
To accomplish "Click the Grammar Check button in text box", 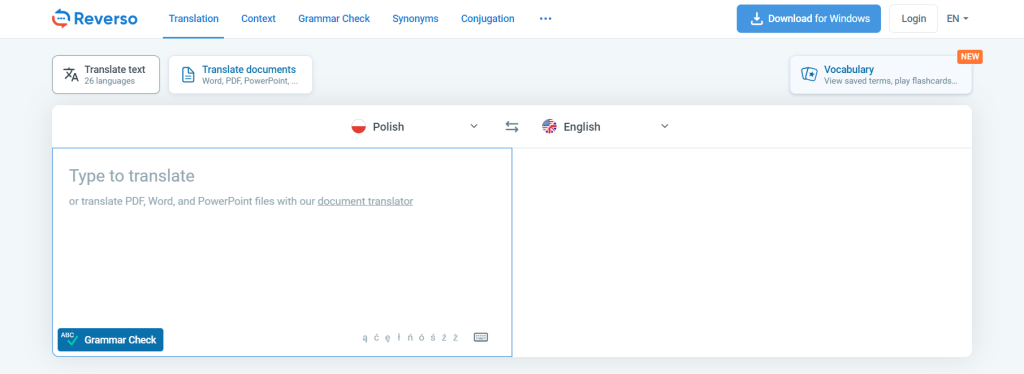I will (x=110, y=339).
